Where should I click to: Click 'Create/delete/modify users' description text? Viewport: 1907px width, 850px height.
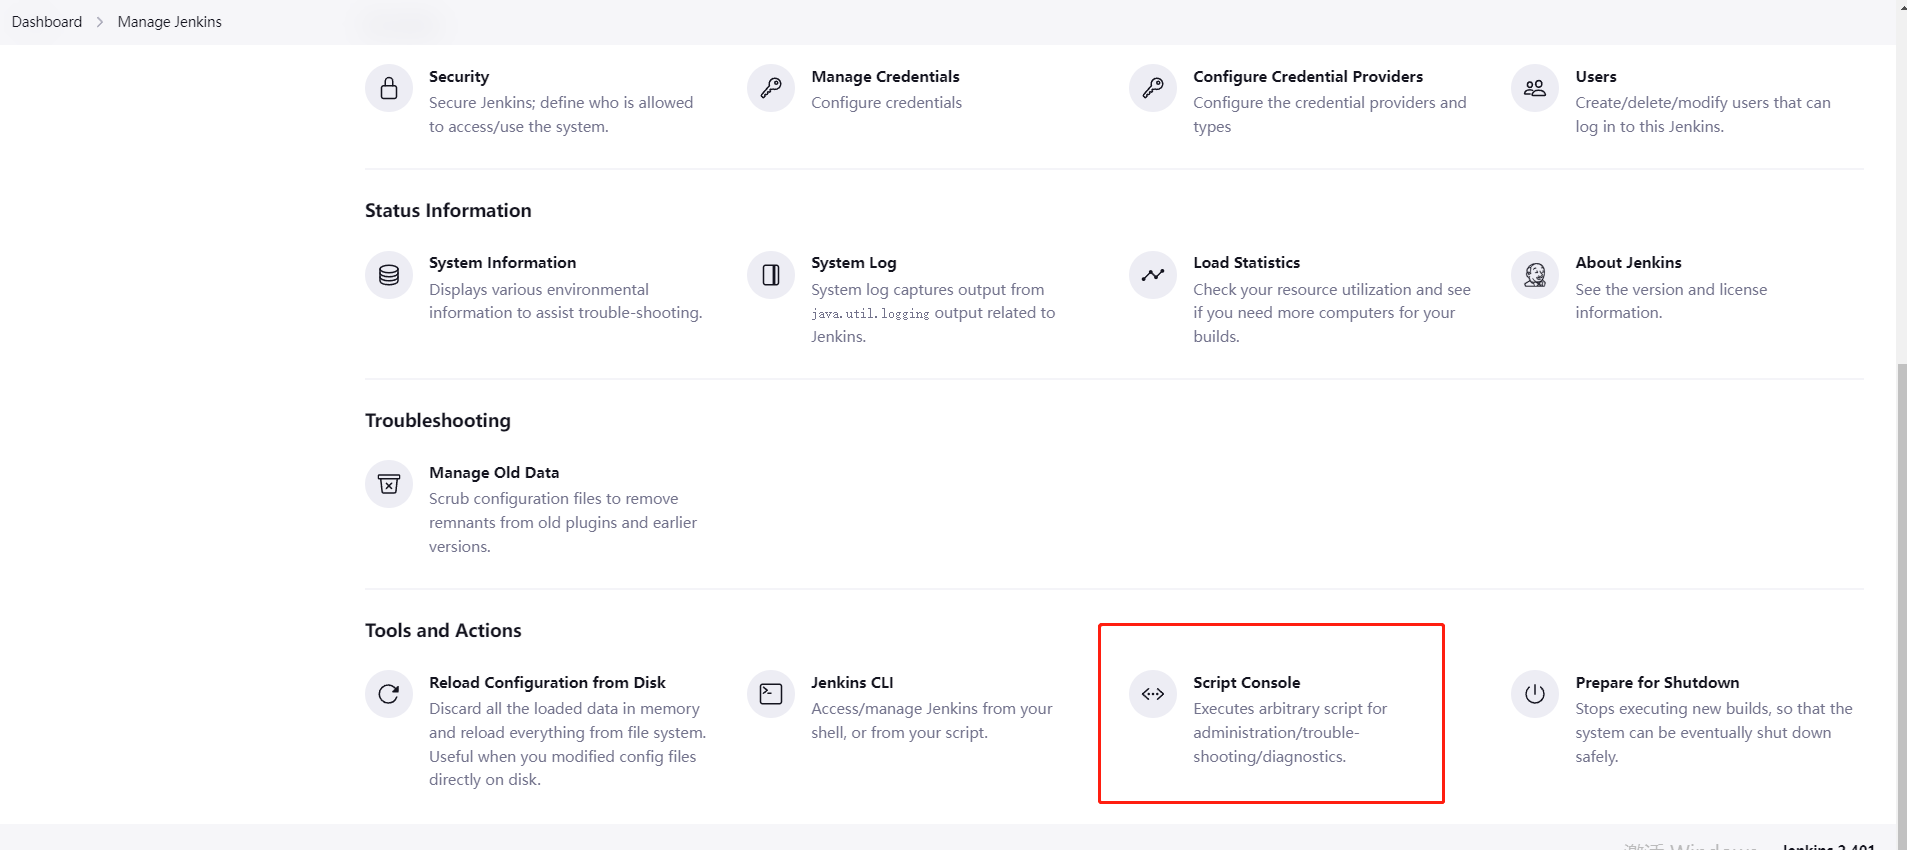1703,115
